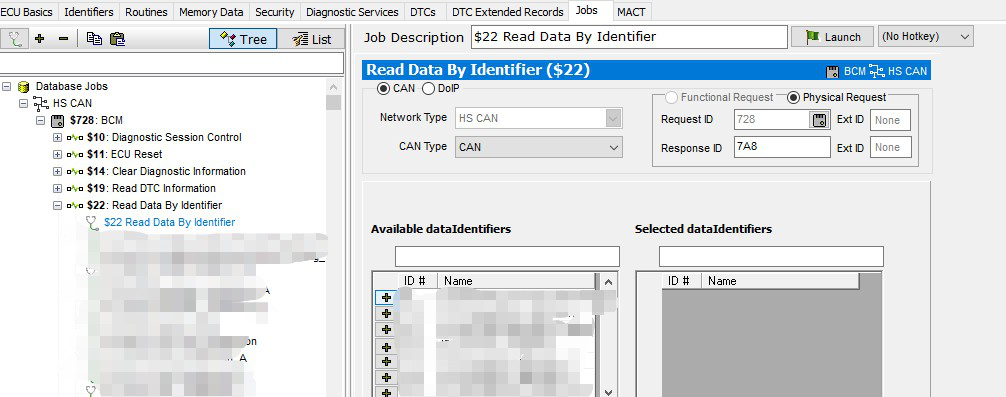Select the CAN radio button

[x=384, y=89]
